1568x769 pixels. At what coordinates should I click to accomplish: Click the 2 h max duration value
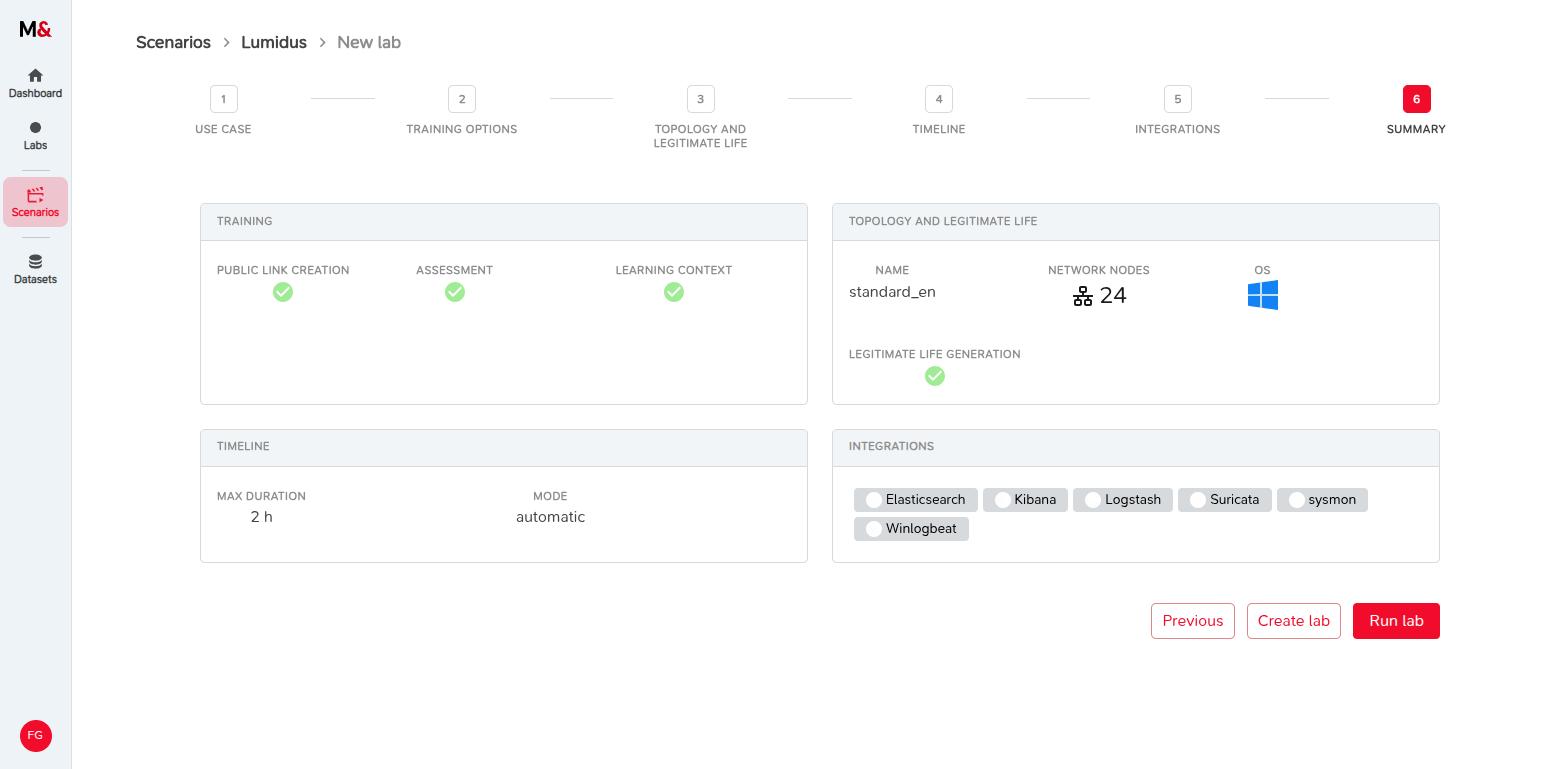[262, 517]
